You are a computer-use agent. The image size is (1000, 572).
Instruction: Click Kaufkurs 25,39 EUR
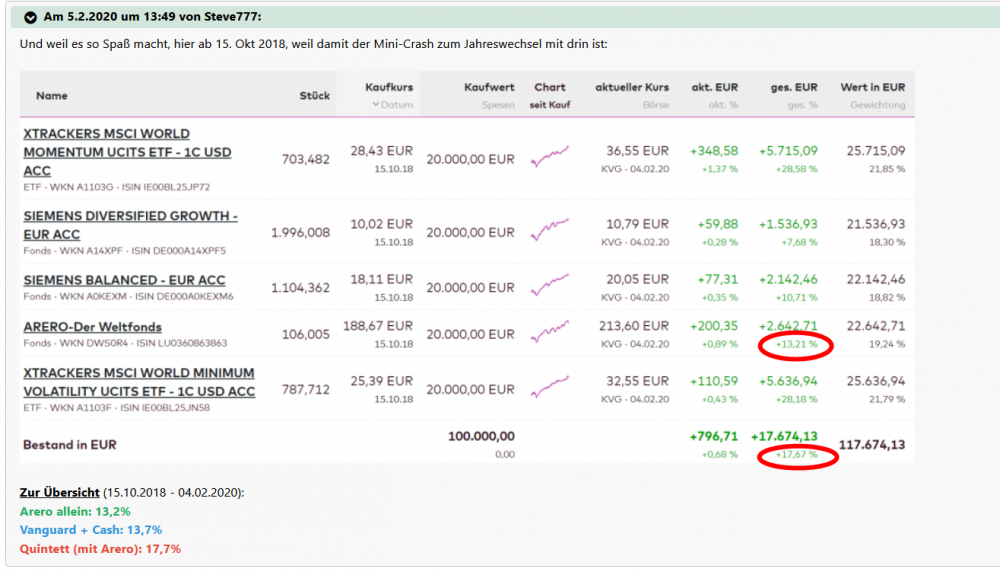tap(381, 381)
